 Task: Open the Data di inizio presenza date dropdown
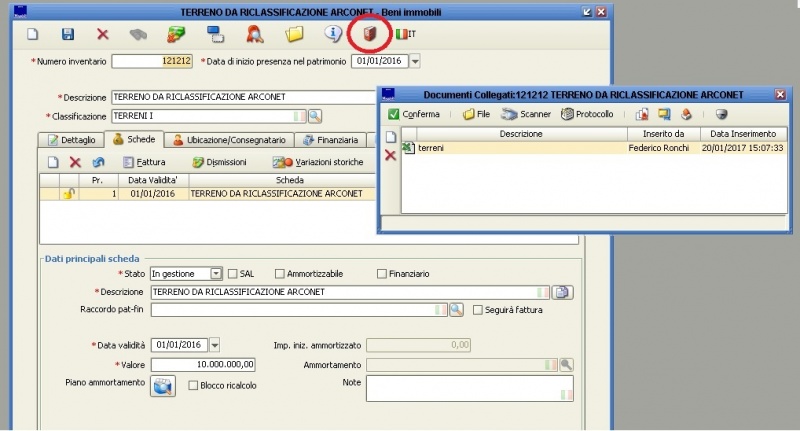coord(415,61)
